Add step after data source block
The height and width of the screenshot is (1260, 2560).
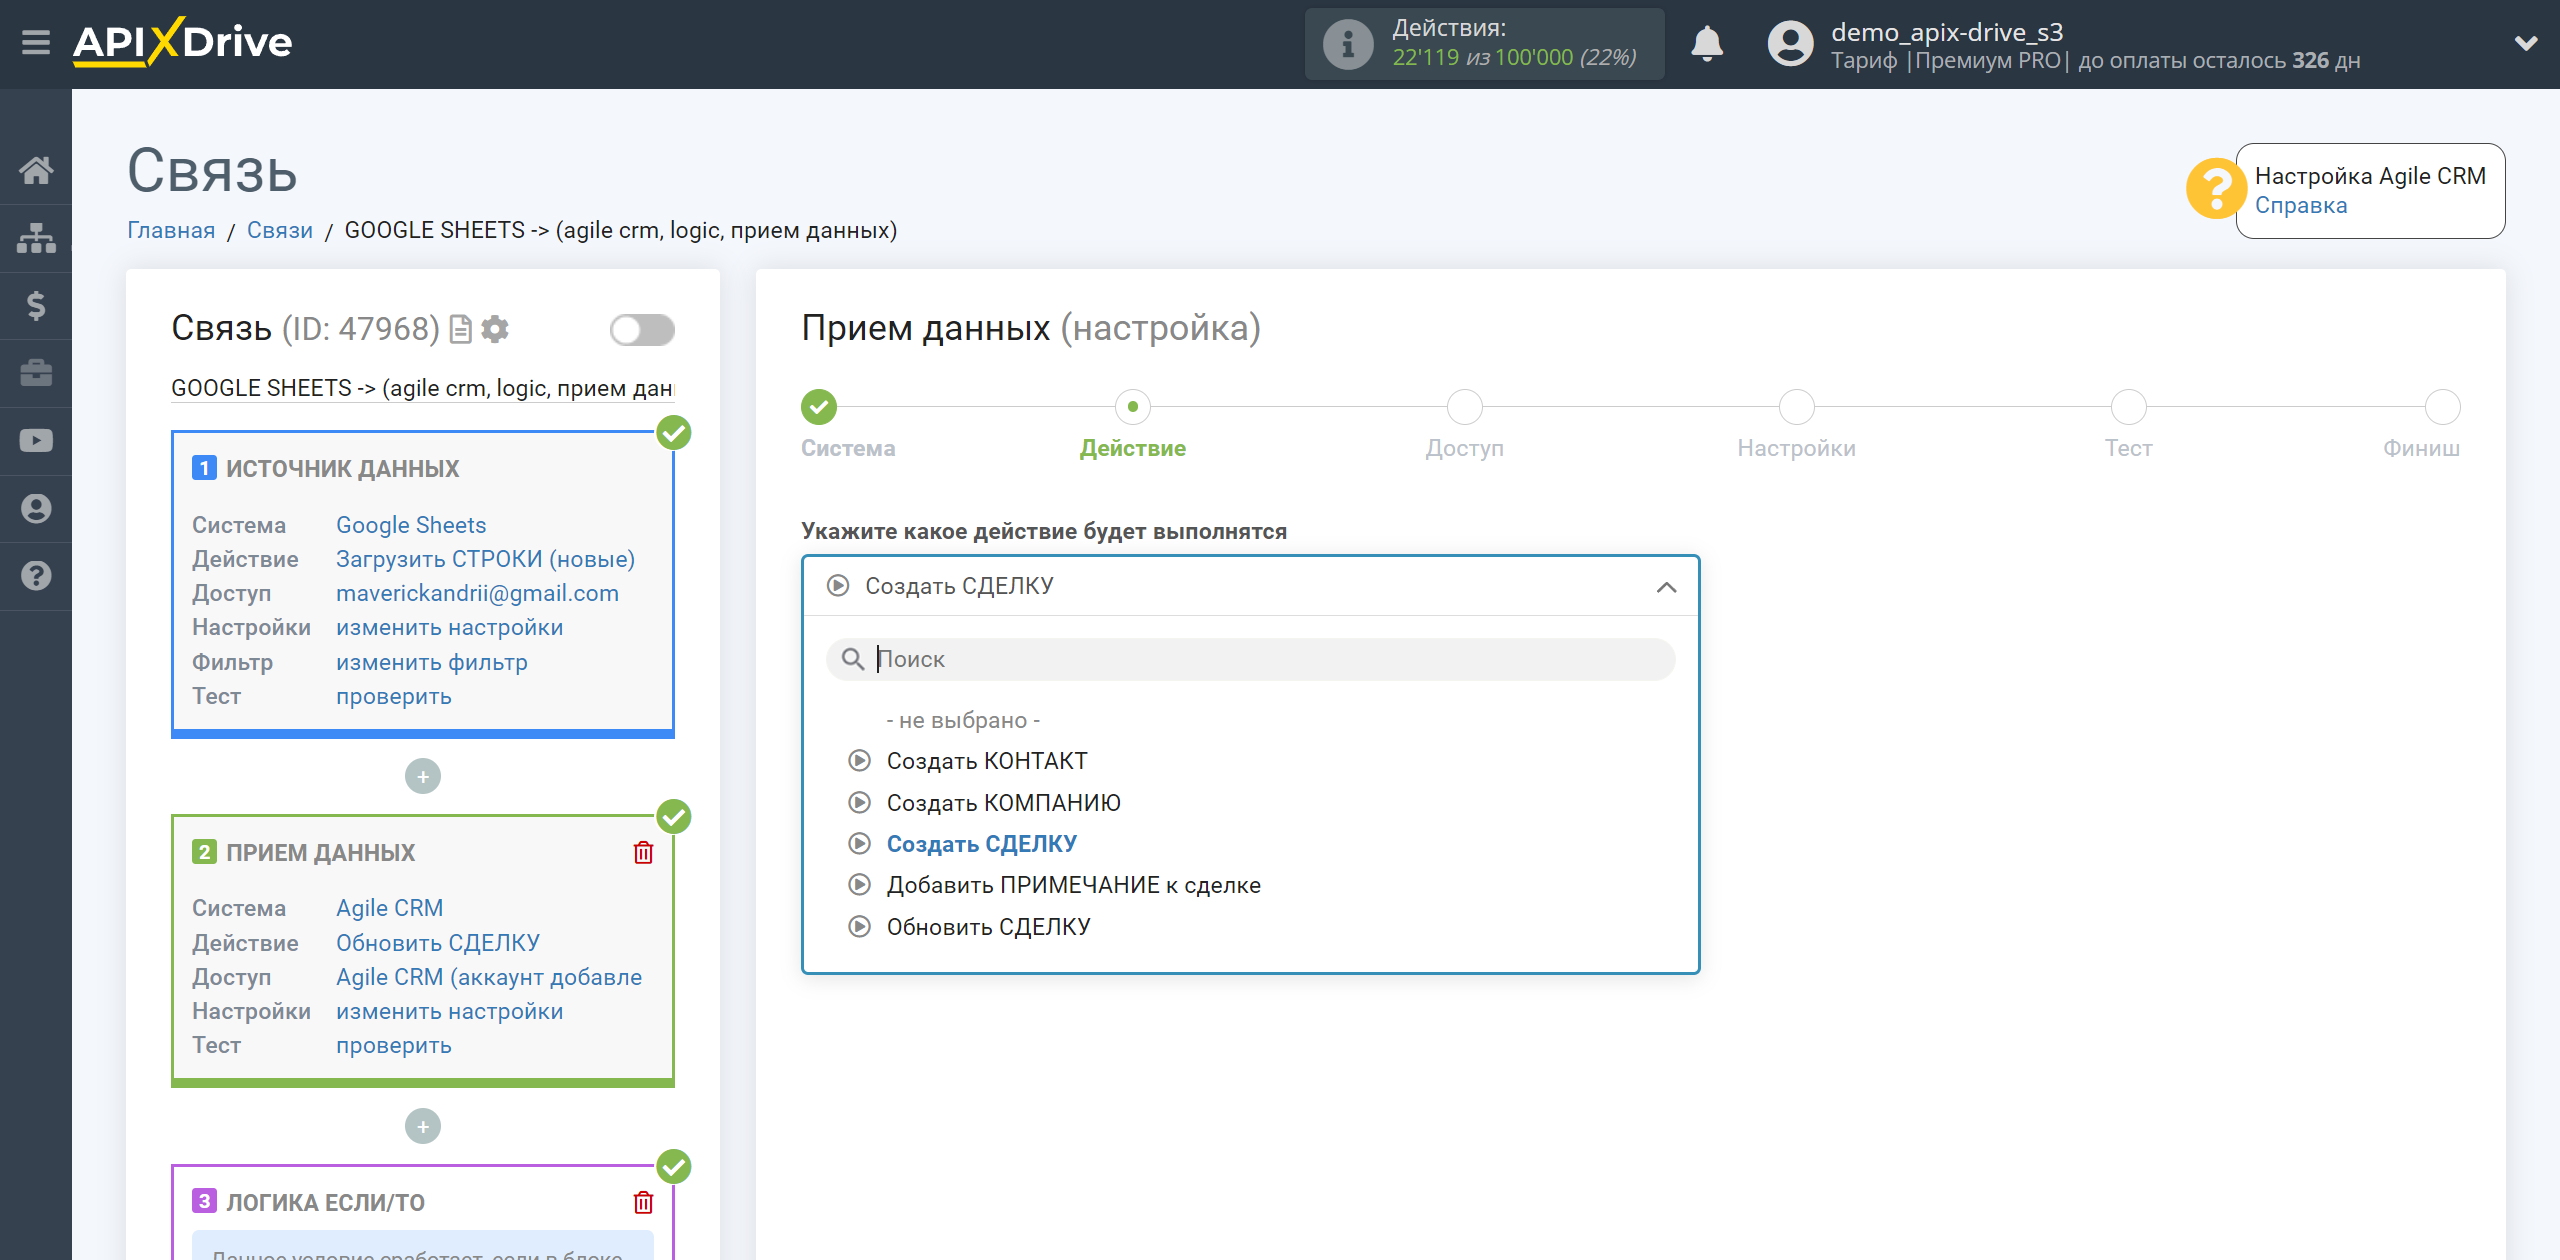coord(423,776)
